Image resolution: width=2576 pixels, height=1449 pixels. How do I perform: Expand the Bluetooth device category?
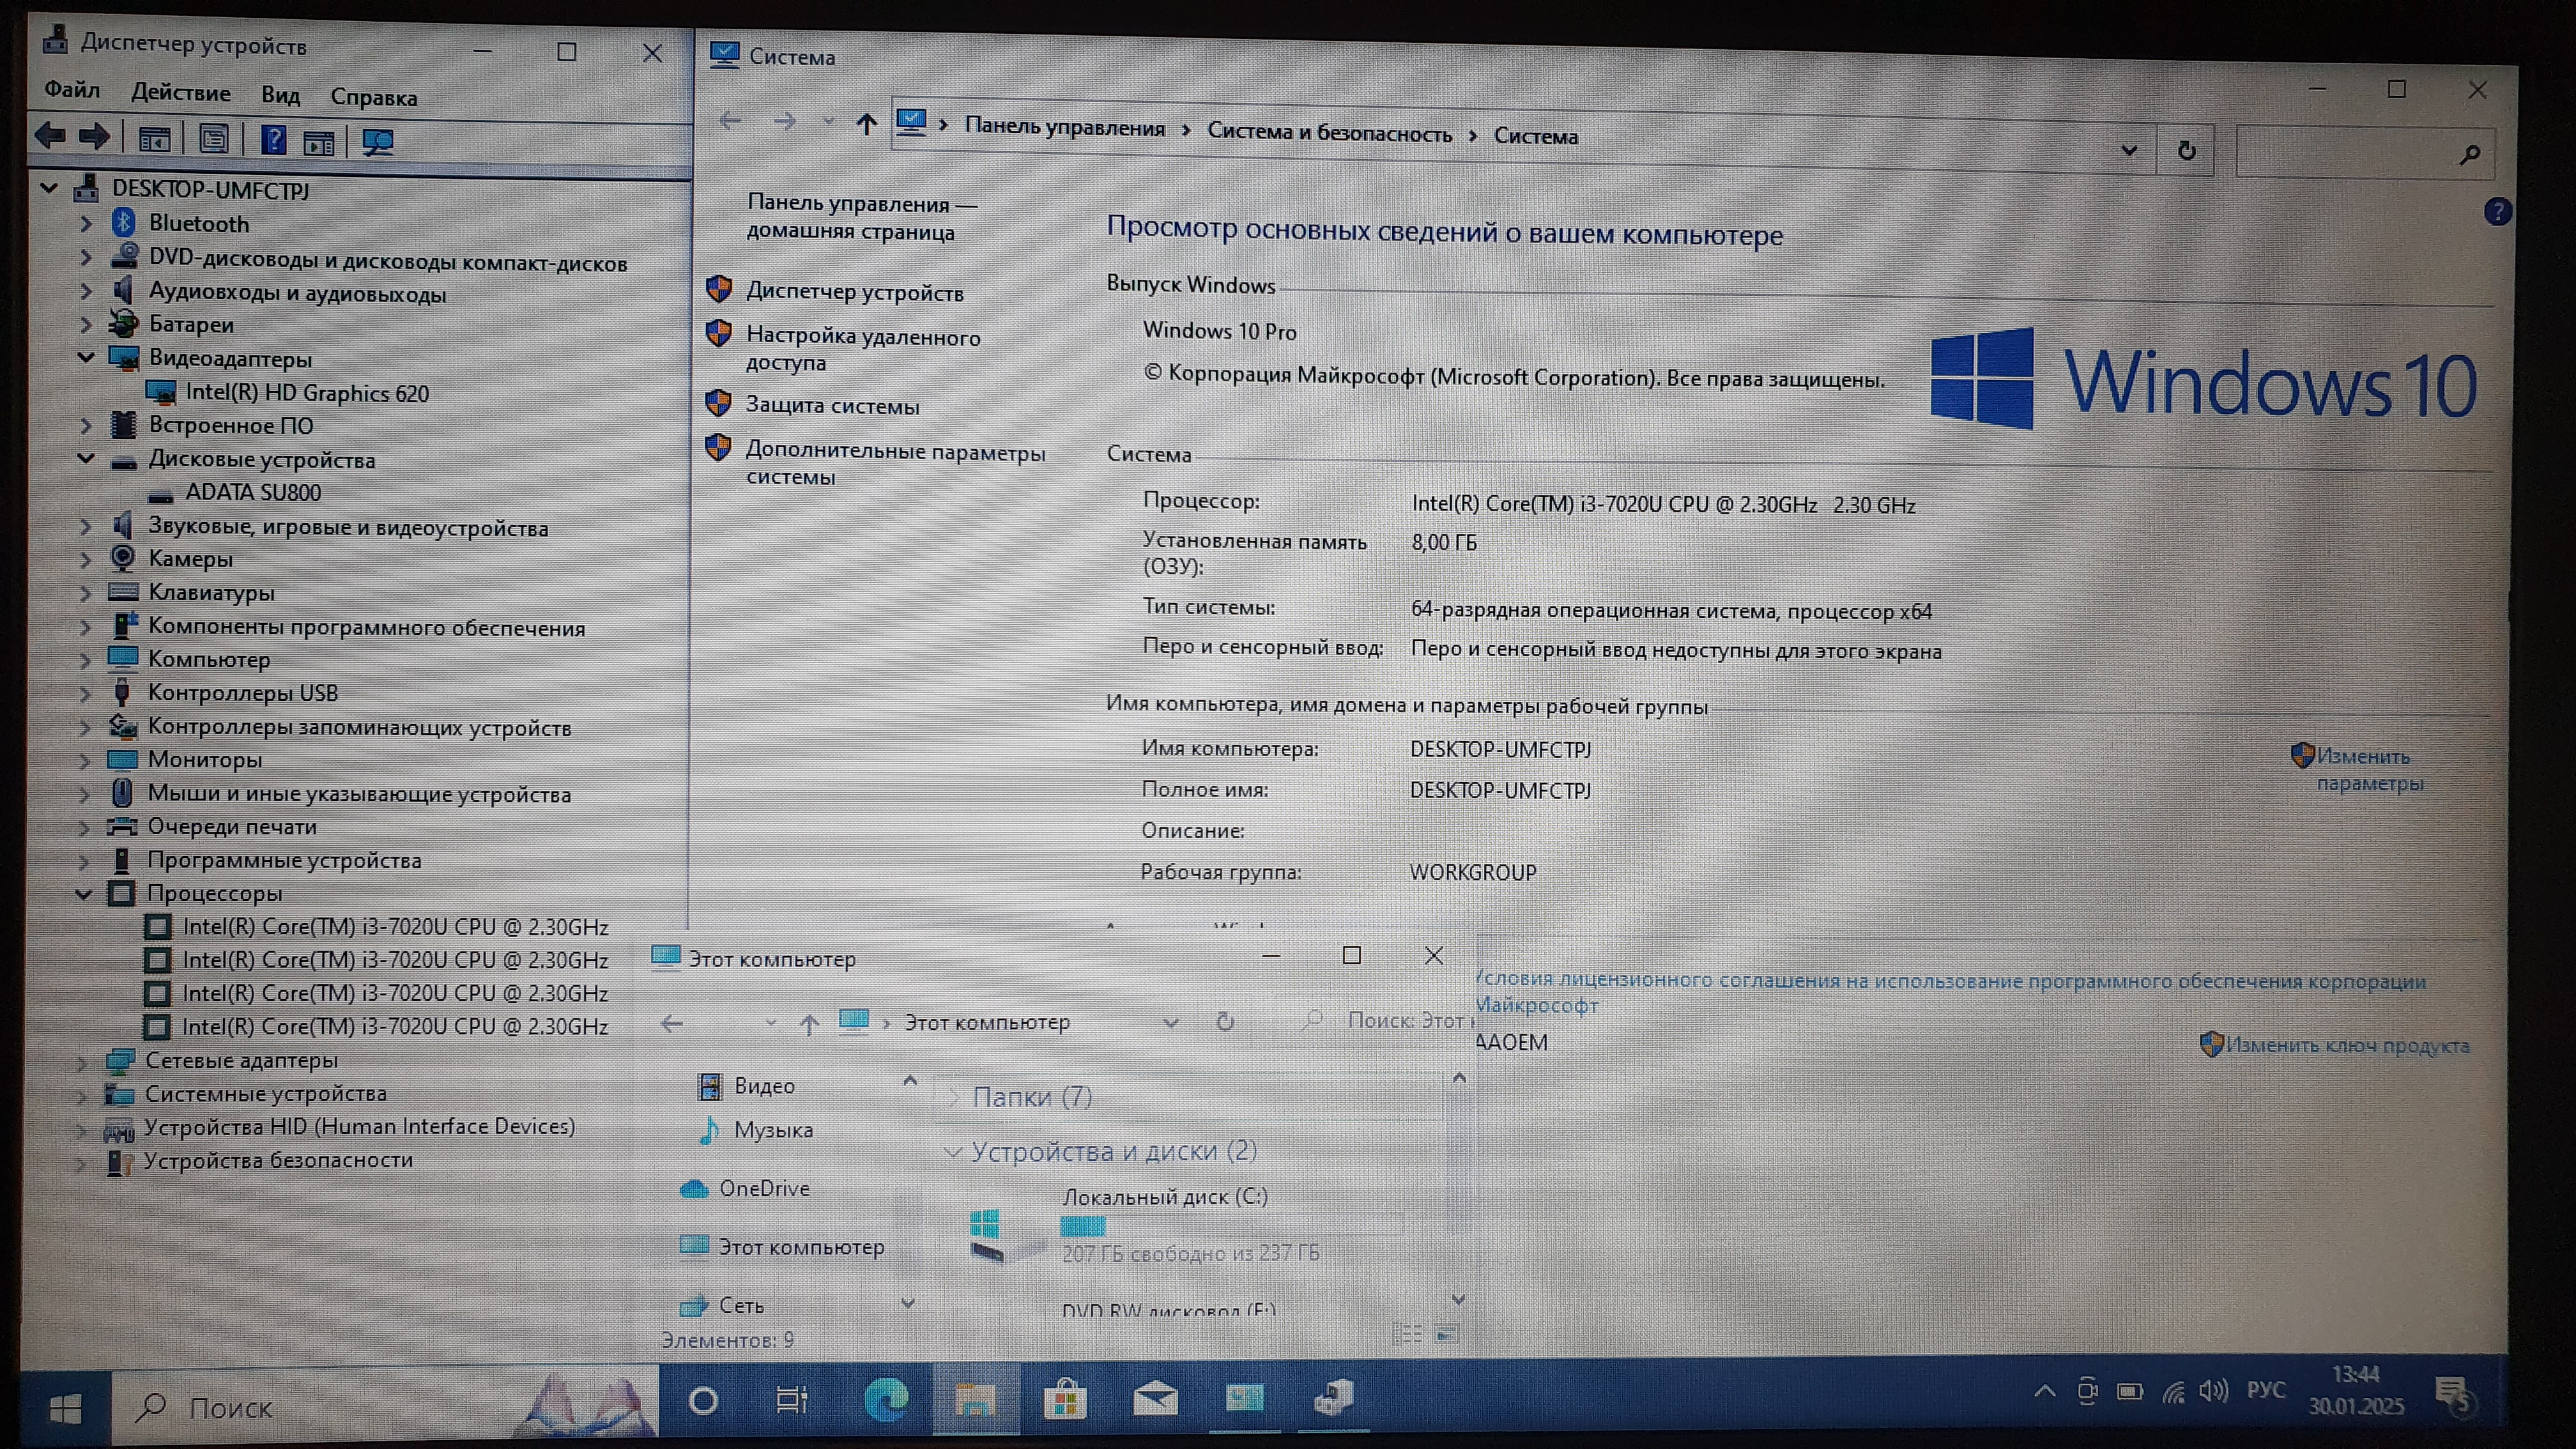[x=86, y=224]
